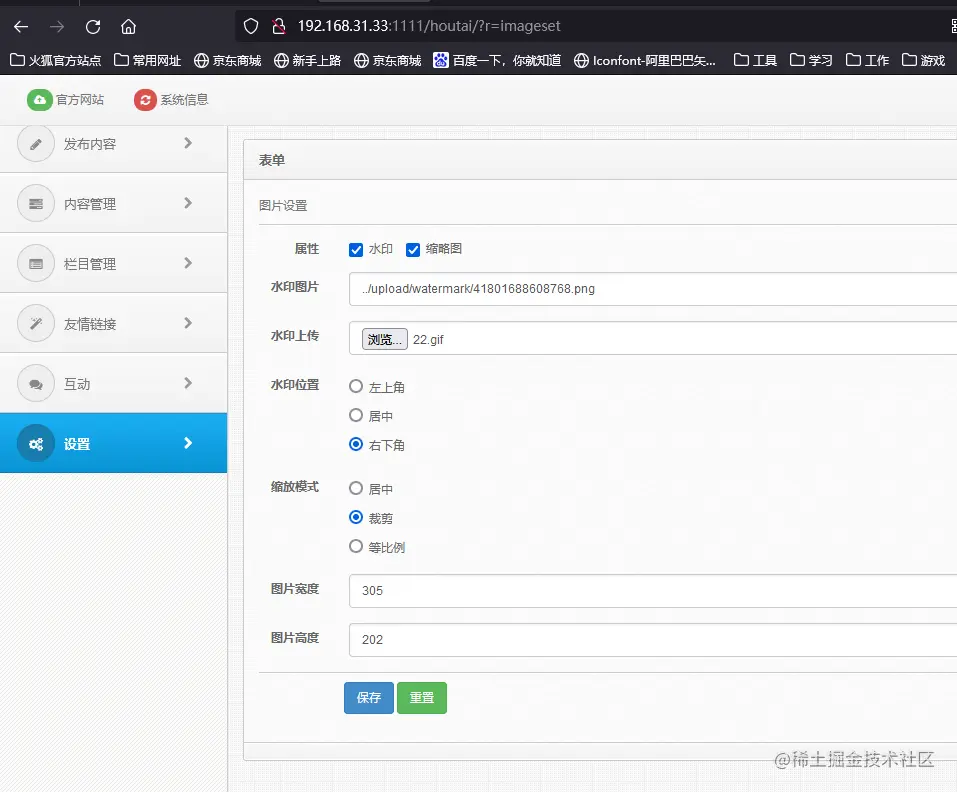The width and height of the screenshot is (957, 792).
Task: Click the 图片宽度 input field
Action: [653, 591]
